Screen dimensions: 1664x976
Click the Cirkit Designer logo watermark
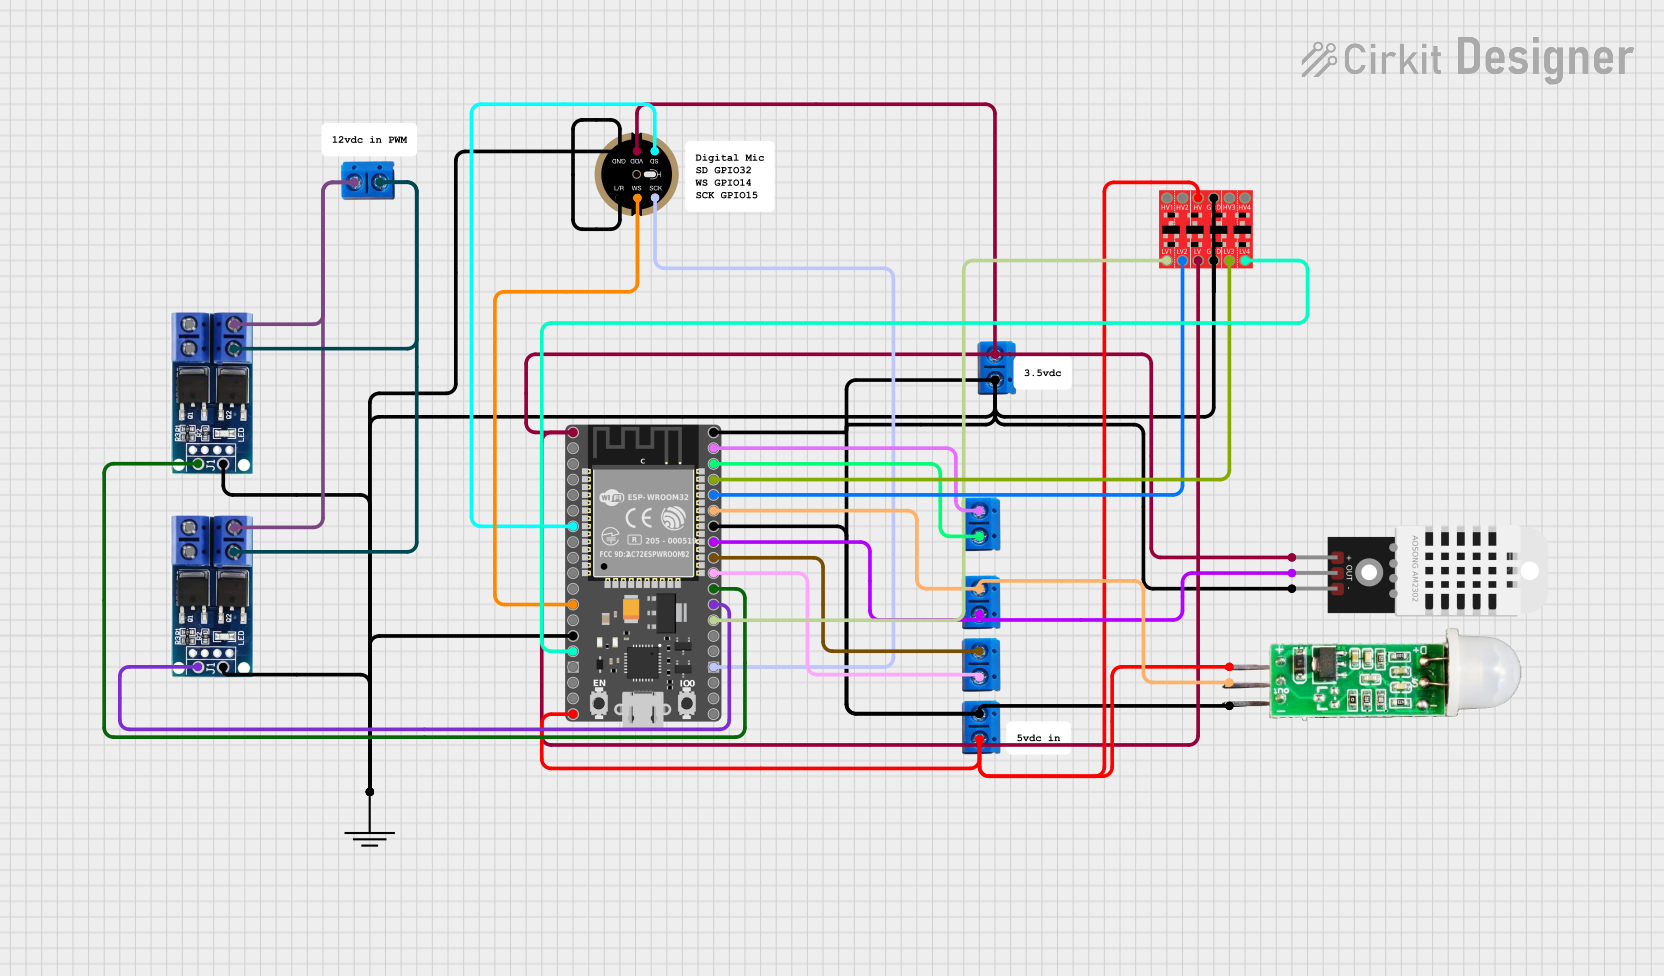1467,58
